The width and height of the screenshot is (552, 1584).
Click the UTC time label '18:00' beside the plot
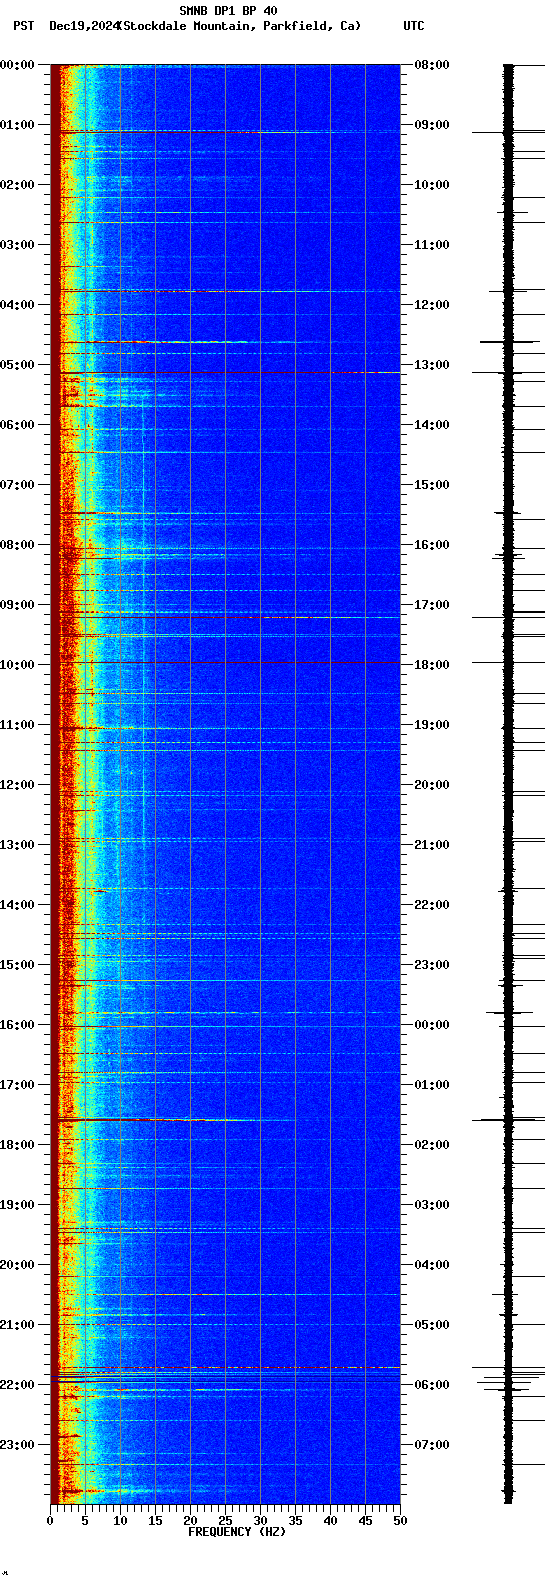pyautogui.click(x=432, y=665)
